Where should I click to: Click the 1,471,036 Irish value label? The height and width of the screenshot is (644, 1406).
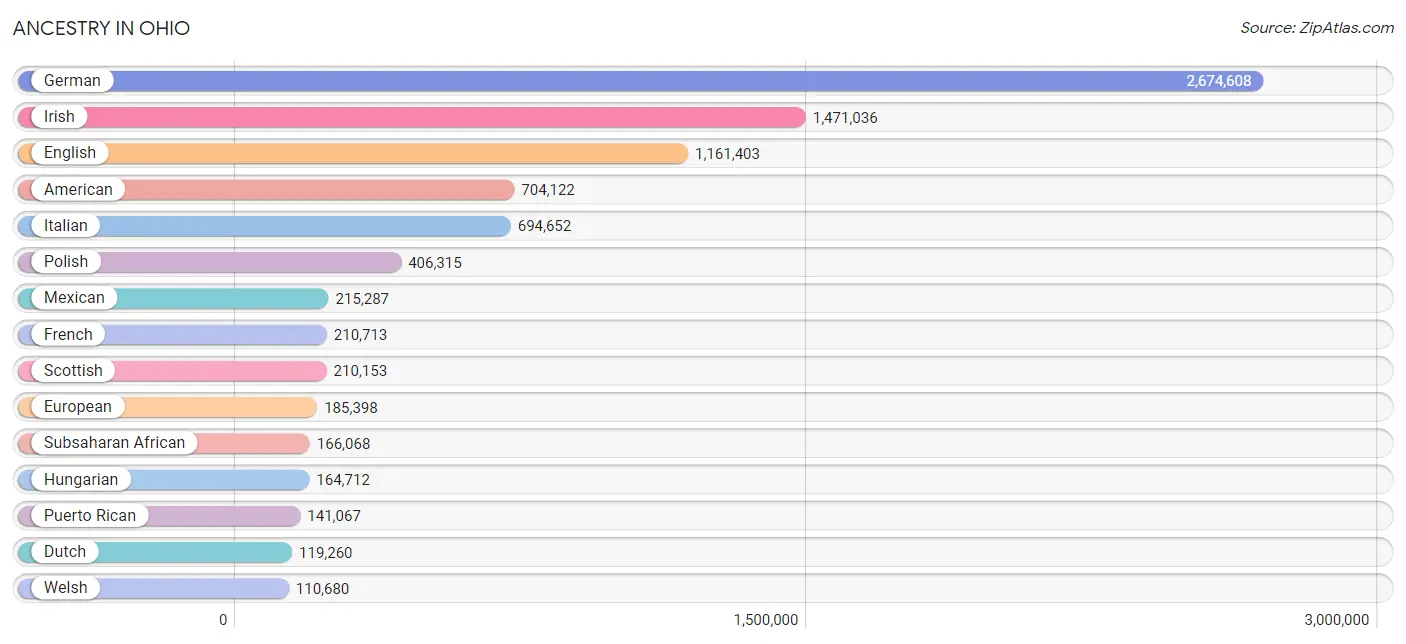pyautogui.click(x=845, y=118)
